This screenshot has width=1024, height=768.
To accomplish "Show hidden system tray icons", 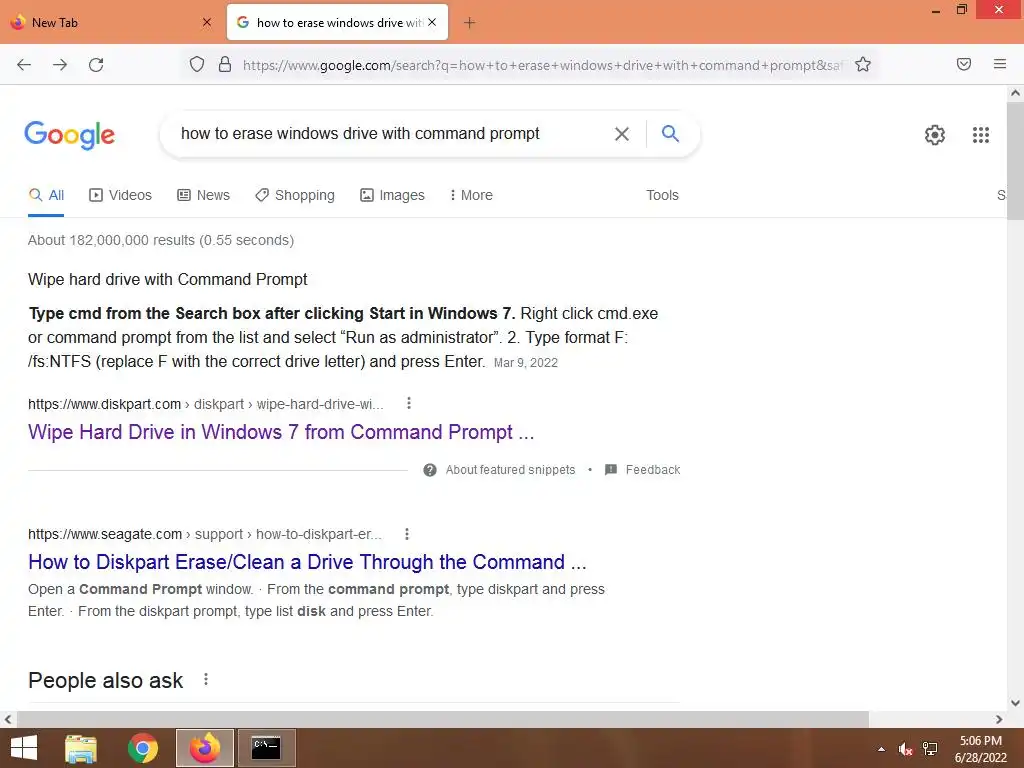I will click(881, 749).
